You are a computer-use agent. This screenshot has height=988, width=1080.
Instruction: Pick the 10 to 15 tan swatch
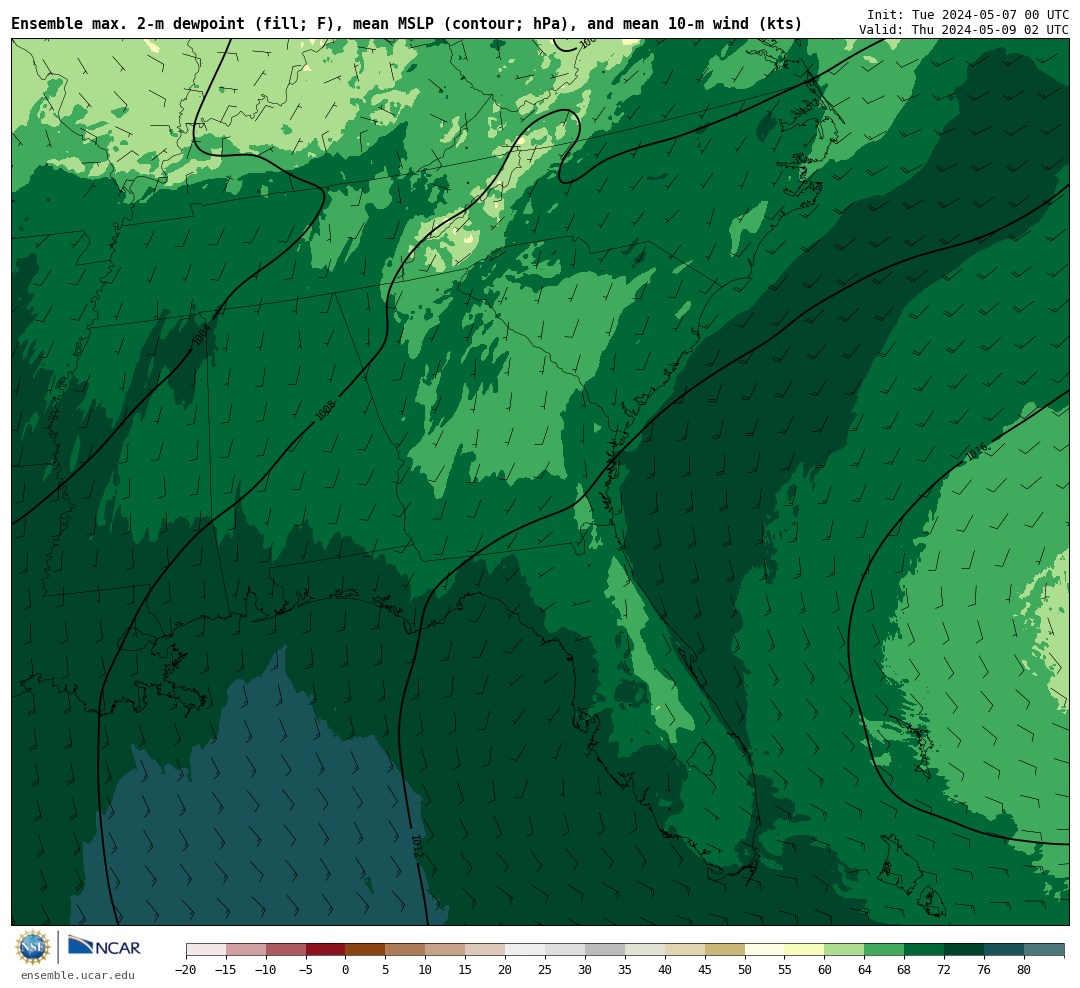446,949
